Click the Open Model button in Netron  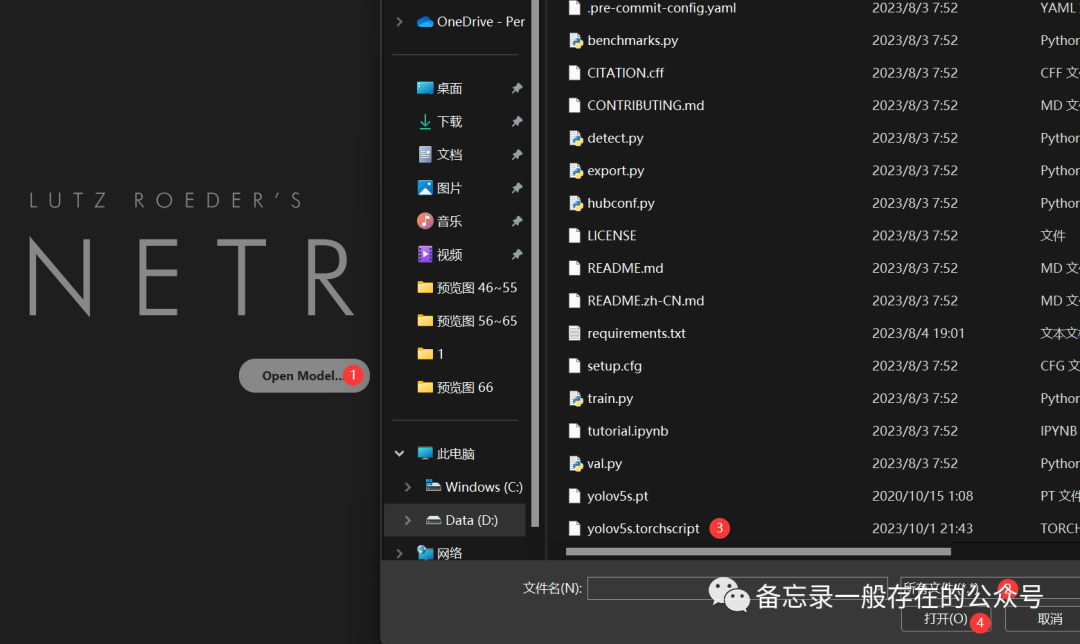pos(304,375)
